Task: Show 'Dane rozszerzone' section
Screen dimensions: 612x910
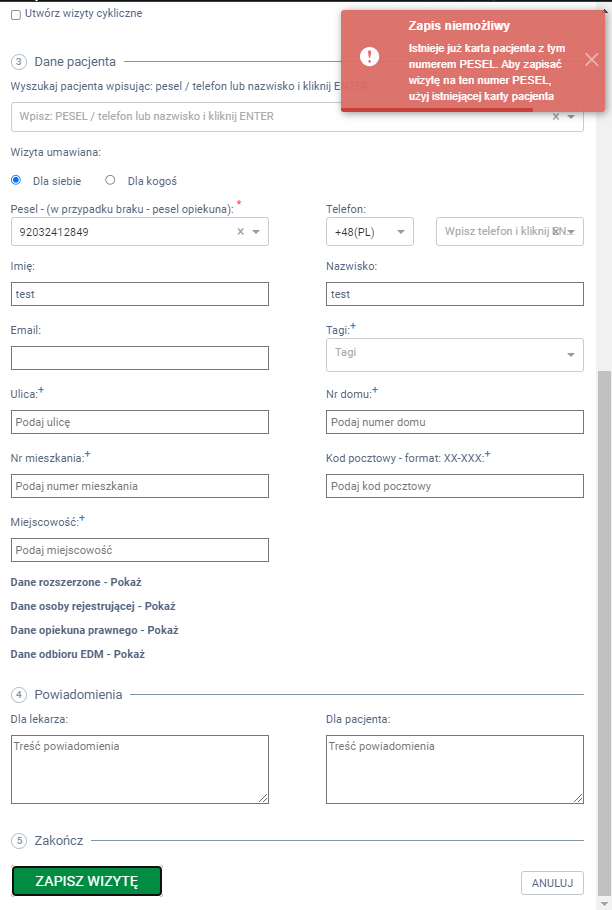Action: tap(82, 582)
